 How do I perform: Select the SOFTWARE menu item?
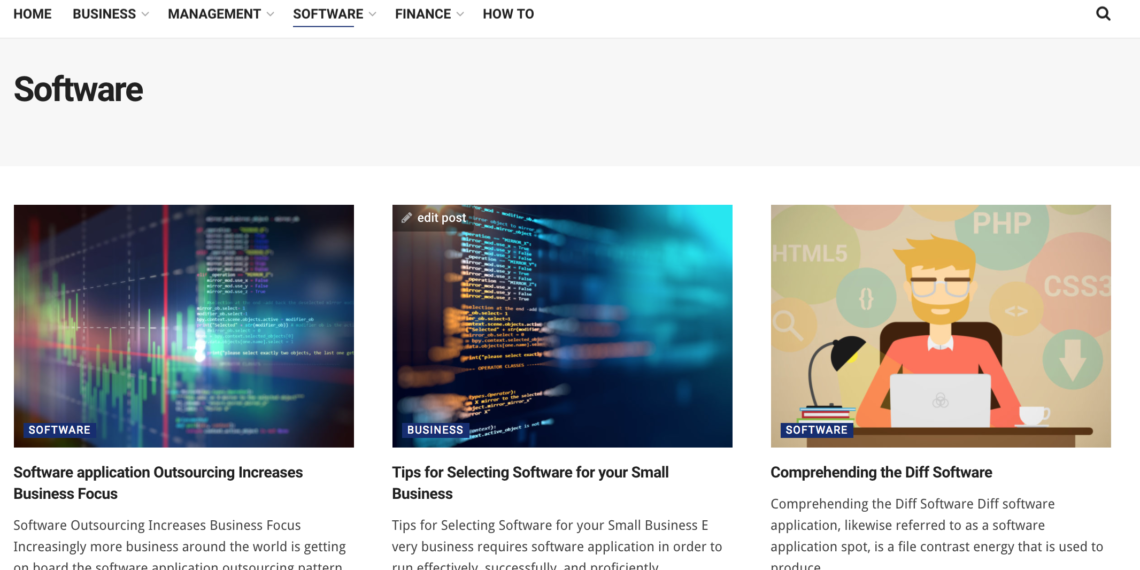328,14
